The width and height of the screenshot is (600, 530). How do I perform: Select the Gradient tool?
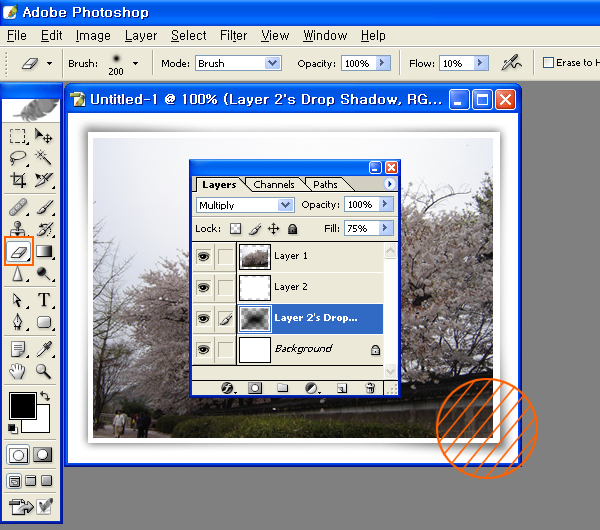pyautogui.click(x=44, y=251)
